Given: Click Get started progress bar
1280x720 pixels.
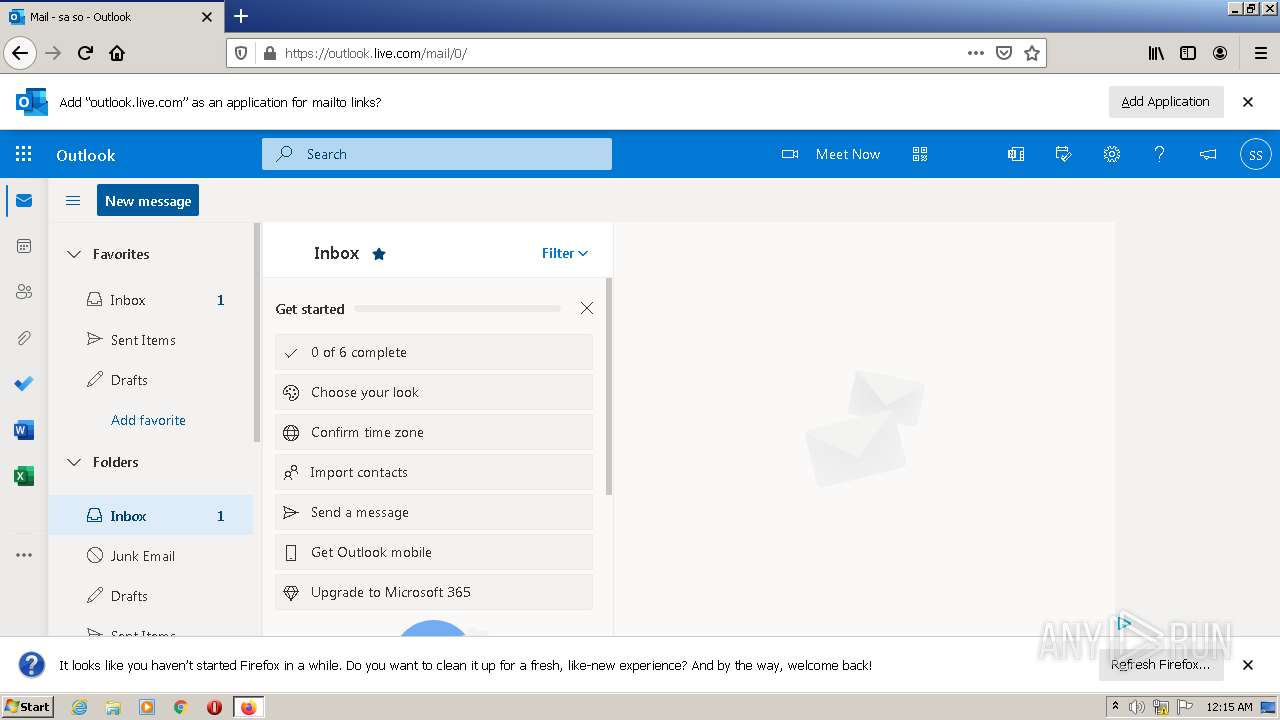Looking at the screenshot, I should 458,308.
